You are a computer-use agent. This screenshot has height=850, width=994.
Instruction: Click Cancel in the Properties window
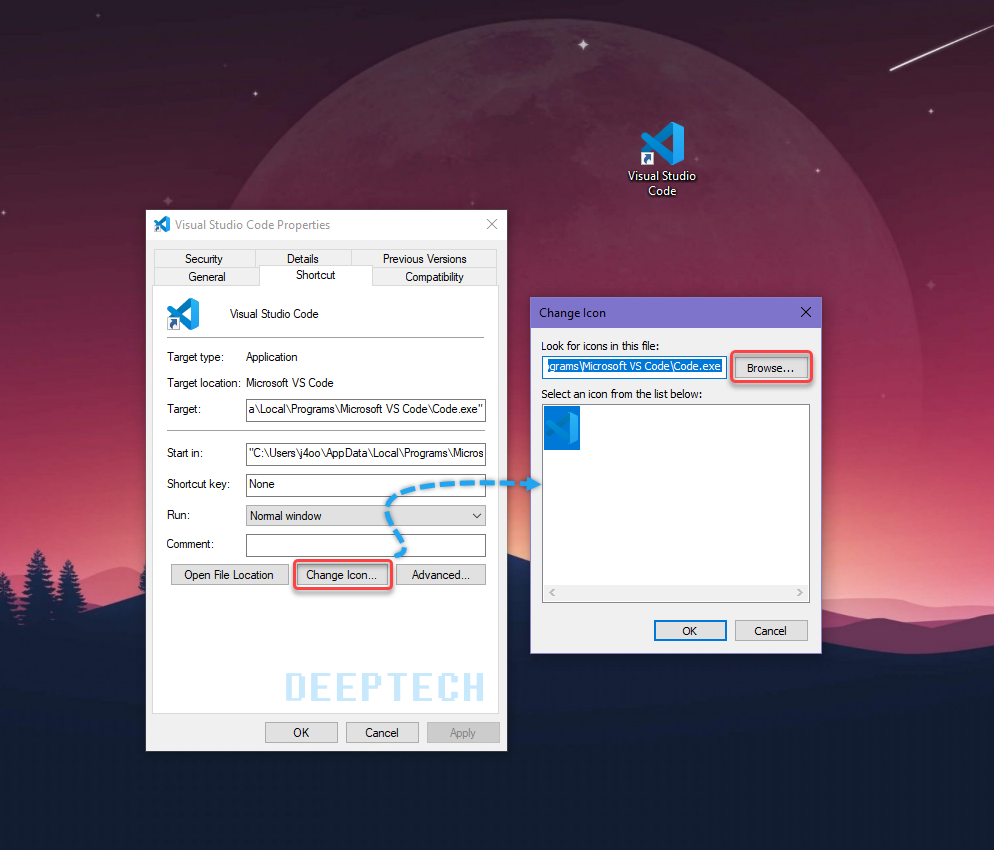click(382, 733)
